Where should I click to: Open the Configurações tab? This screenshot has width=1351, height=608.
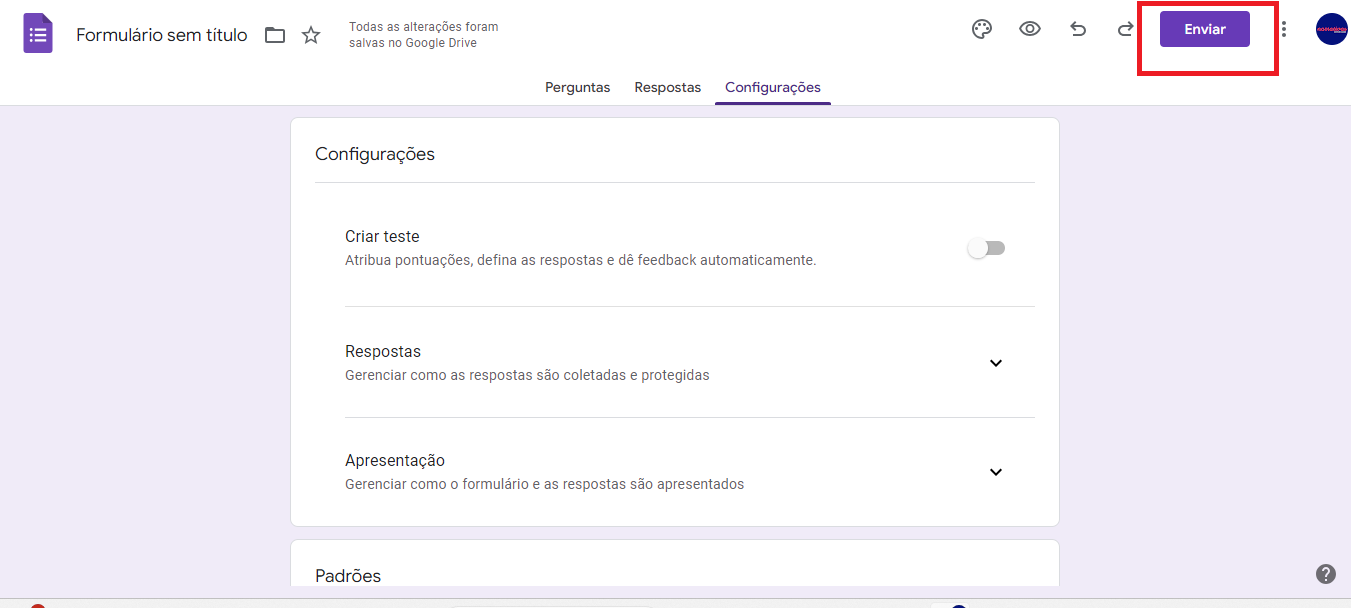(x=772, y=87)
